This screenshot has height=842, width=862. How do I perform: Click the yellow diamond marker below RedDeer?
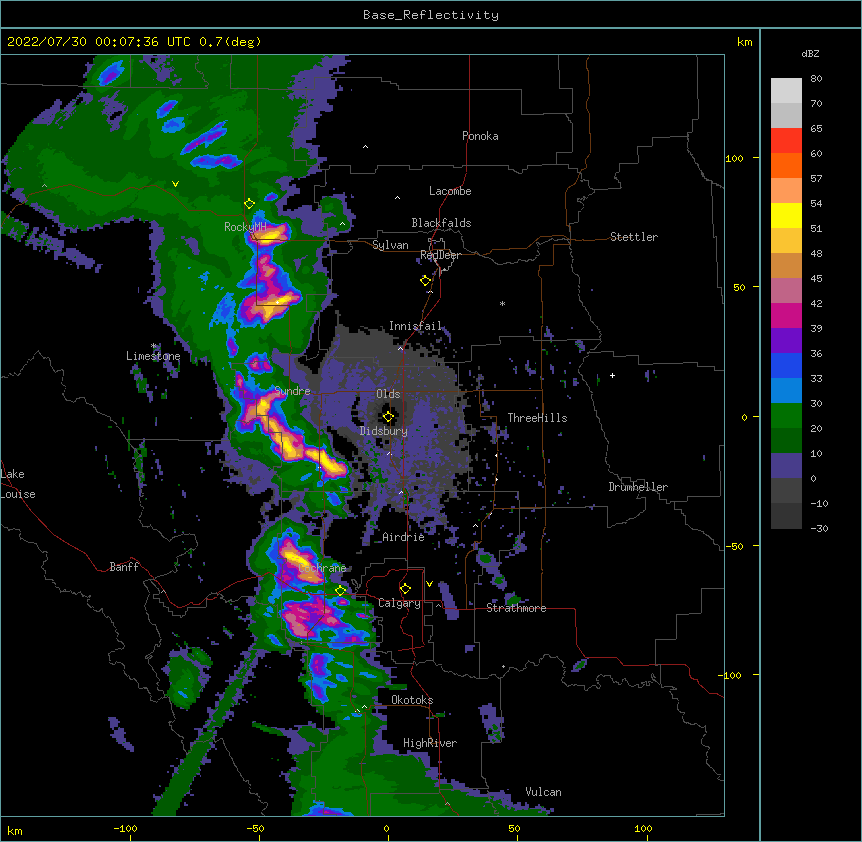pyautogui.click(x=425, y=281)
